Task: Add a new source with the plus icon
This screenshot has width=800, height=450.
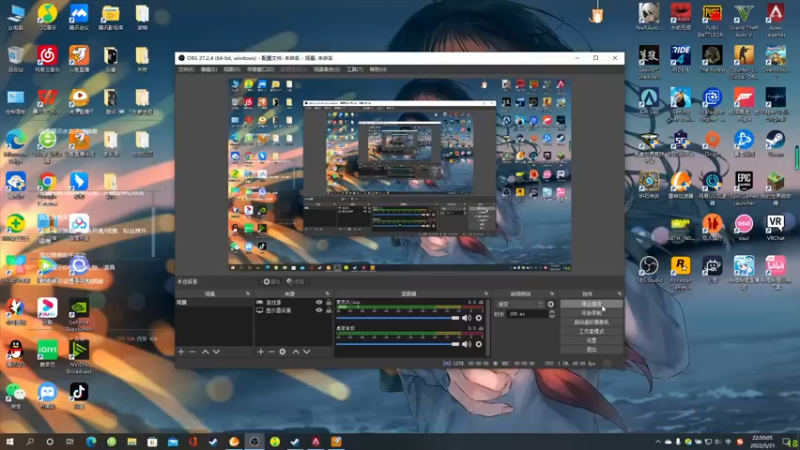Action: pos(261,352)
